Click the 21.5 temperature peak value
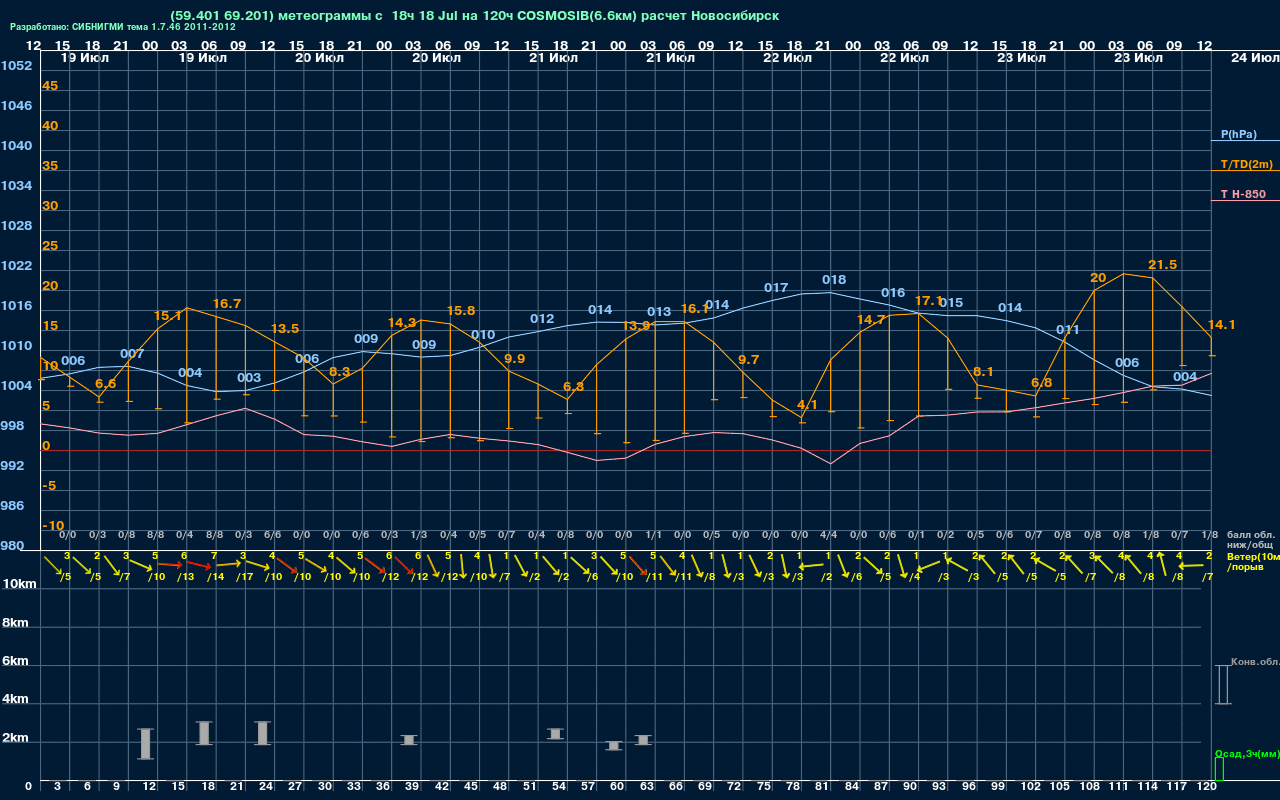 point(1162,265)
